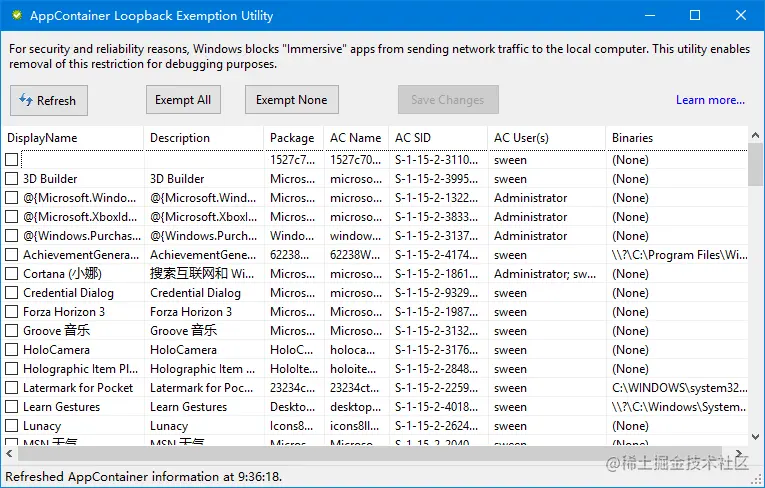This screenshot has width=765, height=488.
Task: Check the Learn Gestures checkbox
Action: (x=12, y=407)
